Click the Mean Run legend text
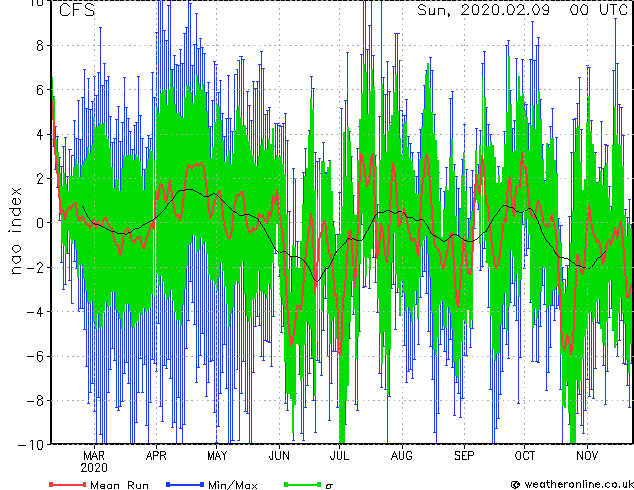Image resolution: width=634 pixels, height=490 pixels. [x=119, y=485]
